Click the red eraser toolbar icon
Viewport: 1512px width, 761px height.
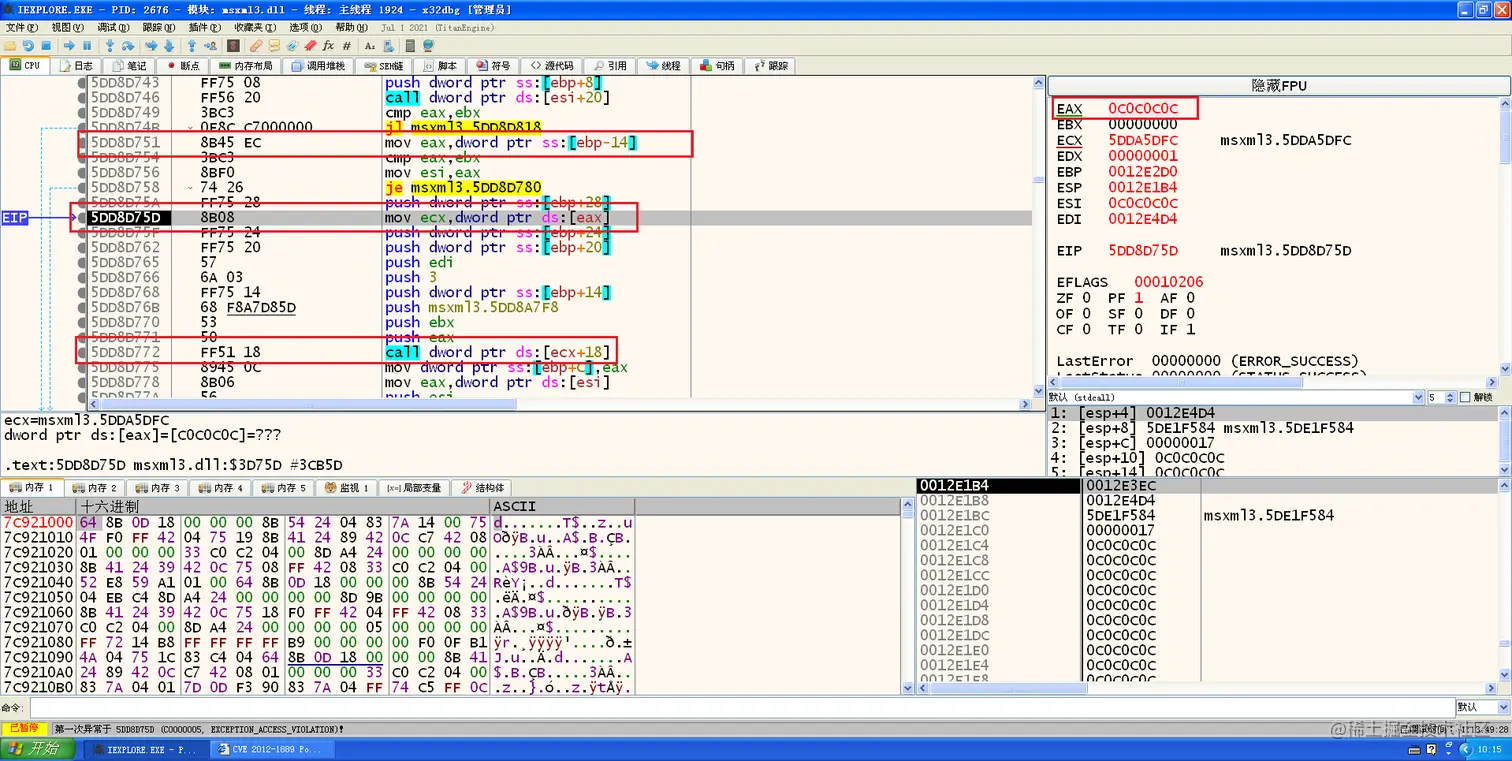point(311,46)
